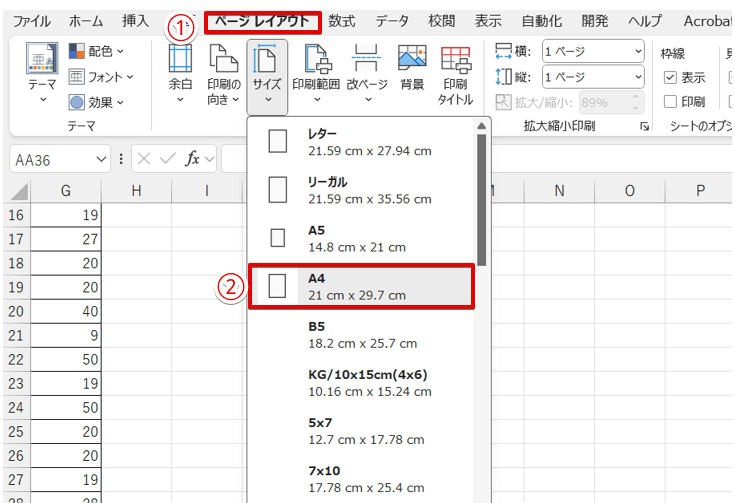735x503 pixels.
Task: Click the 余白 margins button
Action: pyautogui.click(x=180, y=74)
